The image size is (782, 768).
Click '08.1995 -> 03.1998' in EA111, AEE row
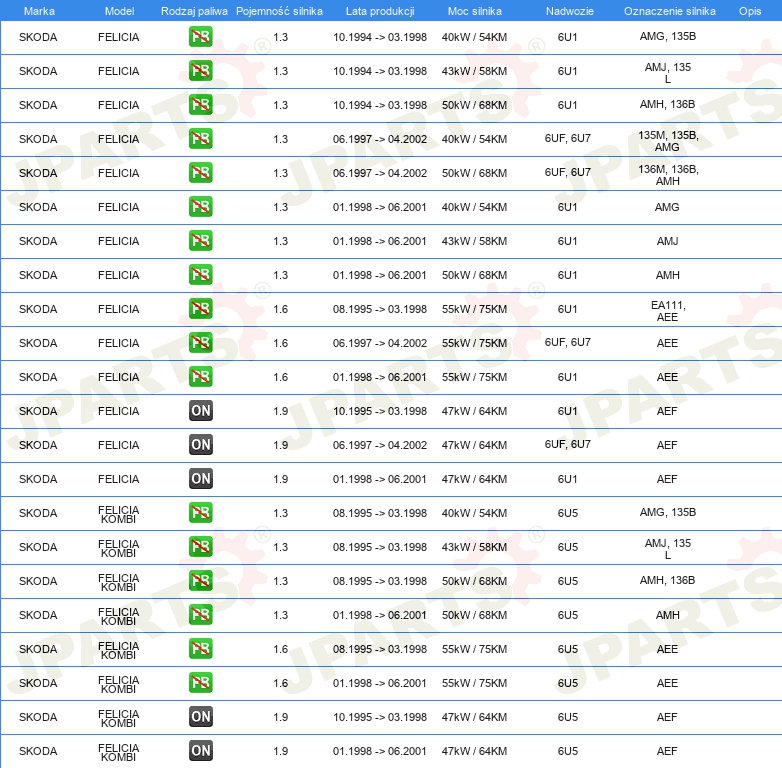tap(380, 309)
